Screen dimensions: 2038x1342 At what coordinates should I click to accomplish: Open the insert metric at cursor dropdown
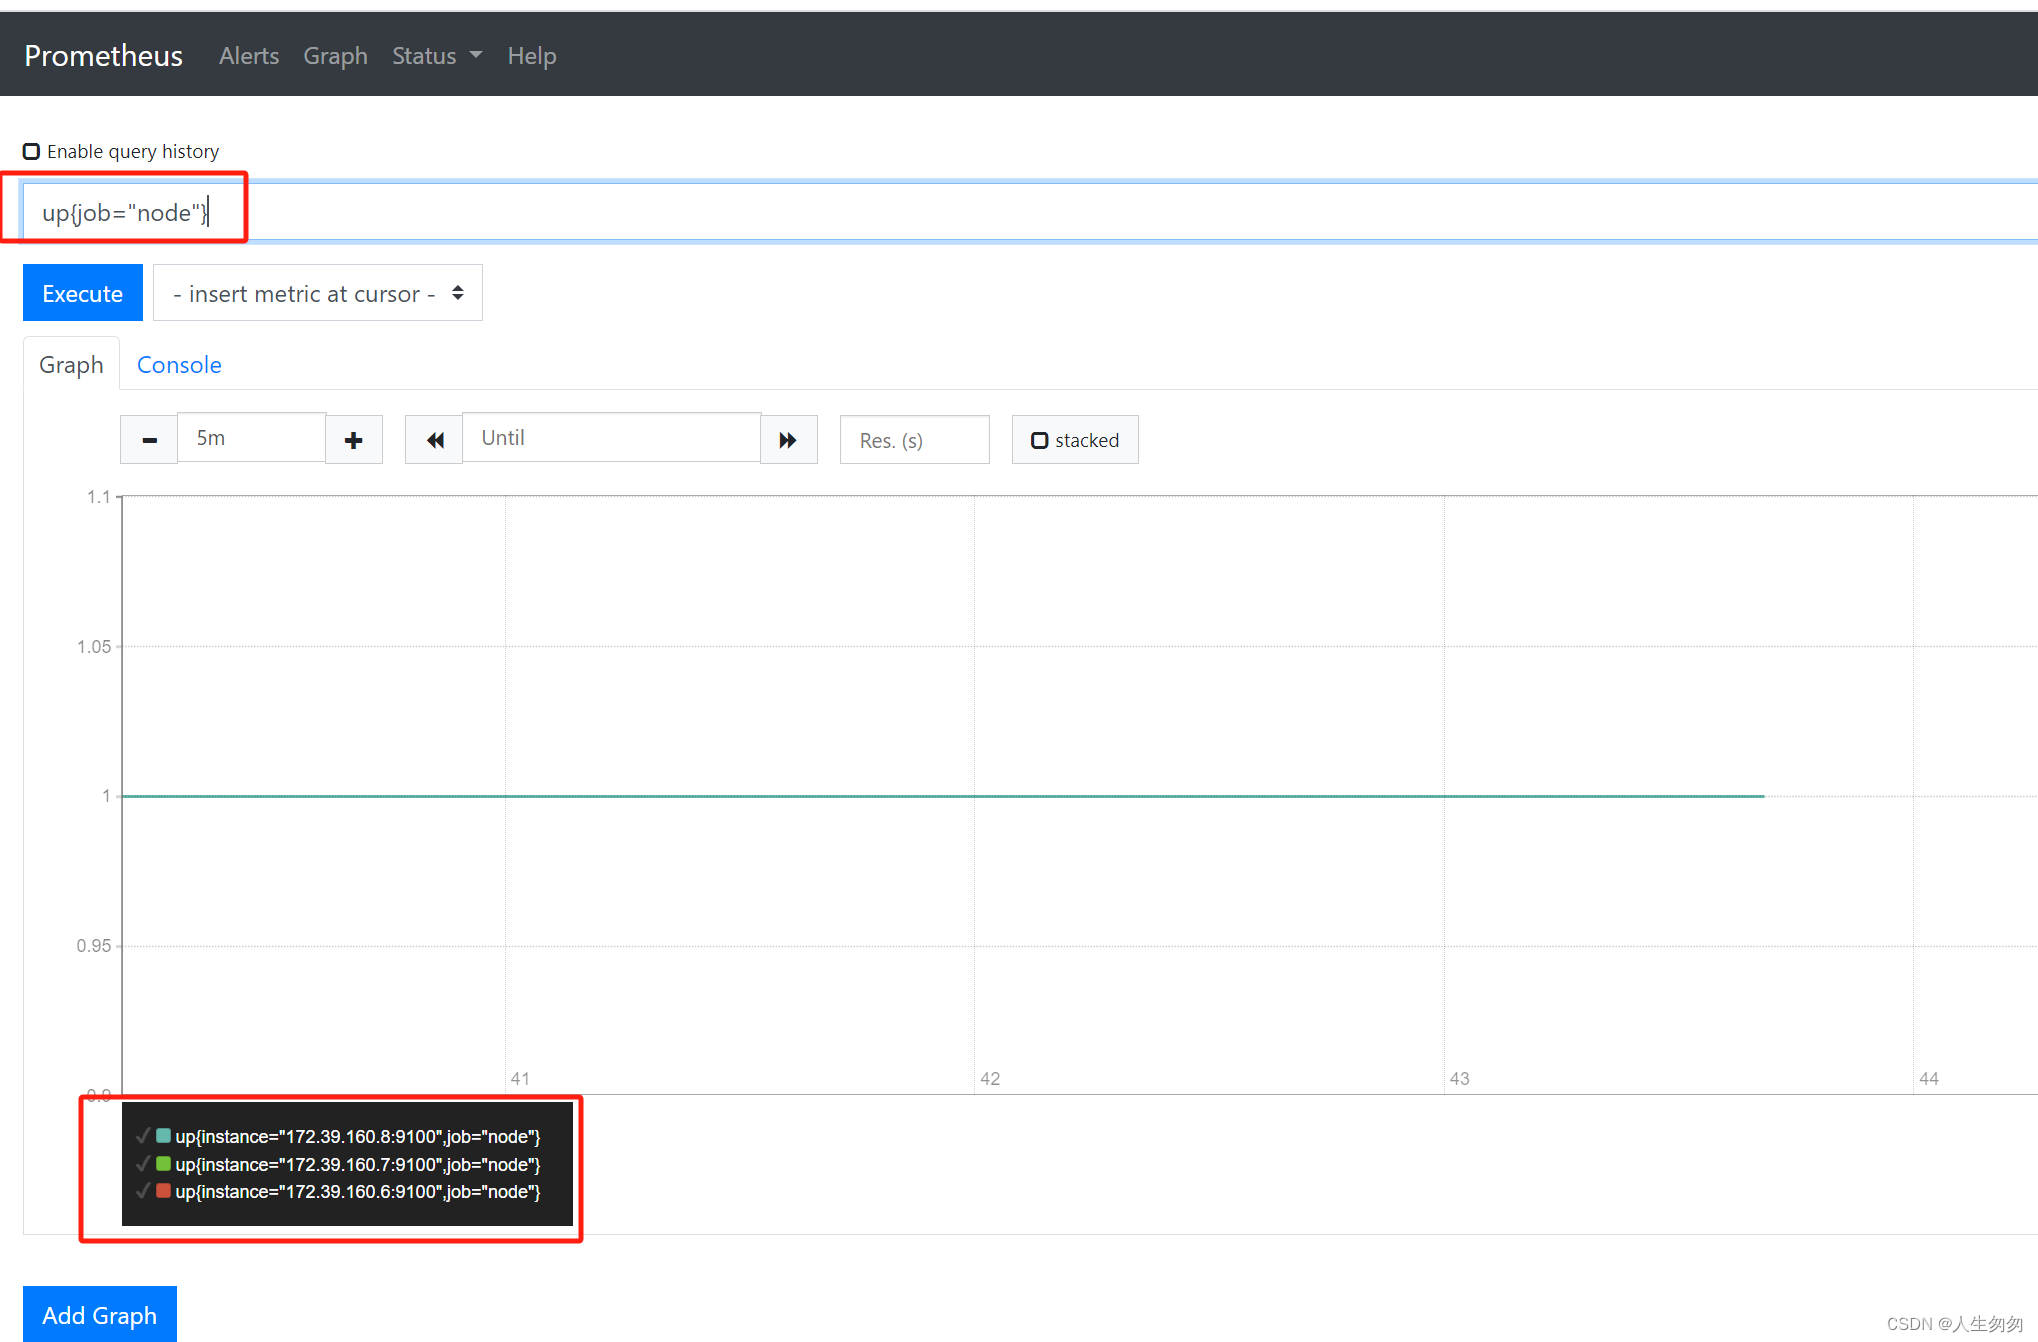pos(317,293)
